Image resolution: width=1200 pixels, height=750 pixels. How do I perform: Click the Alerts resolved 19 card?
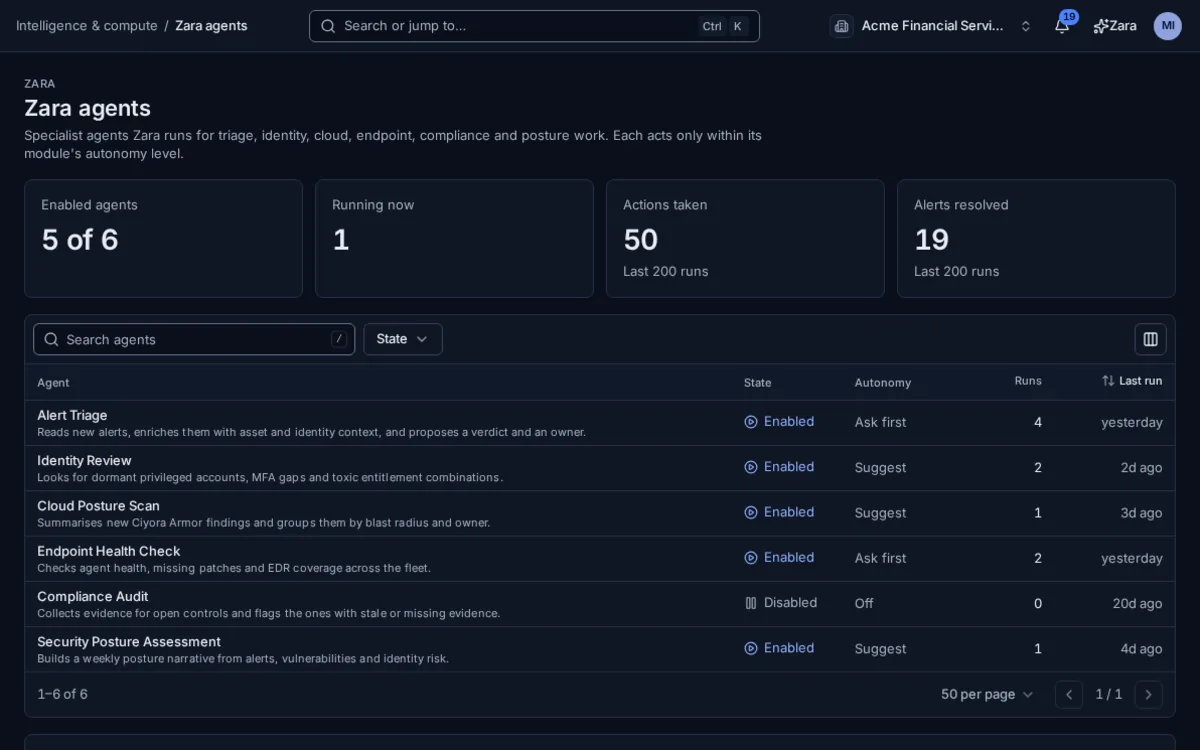click(1036, 238)
